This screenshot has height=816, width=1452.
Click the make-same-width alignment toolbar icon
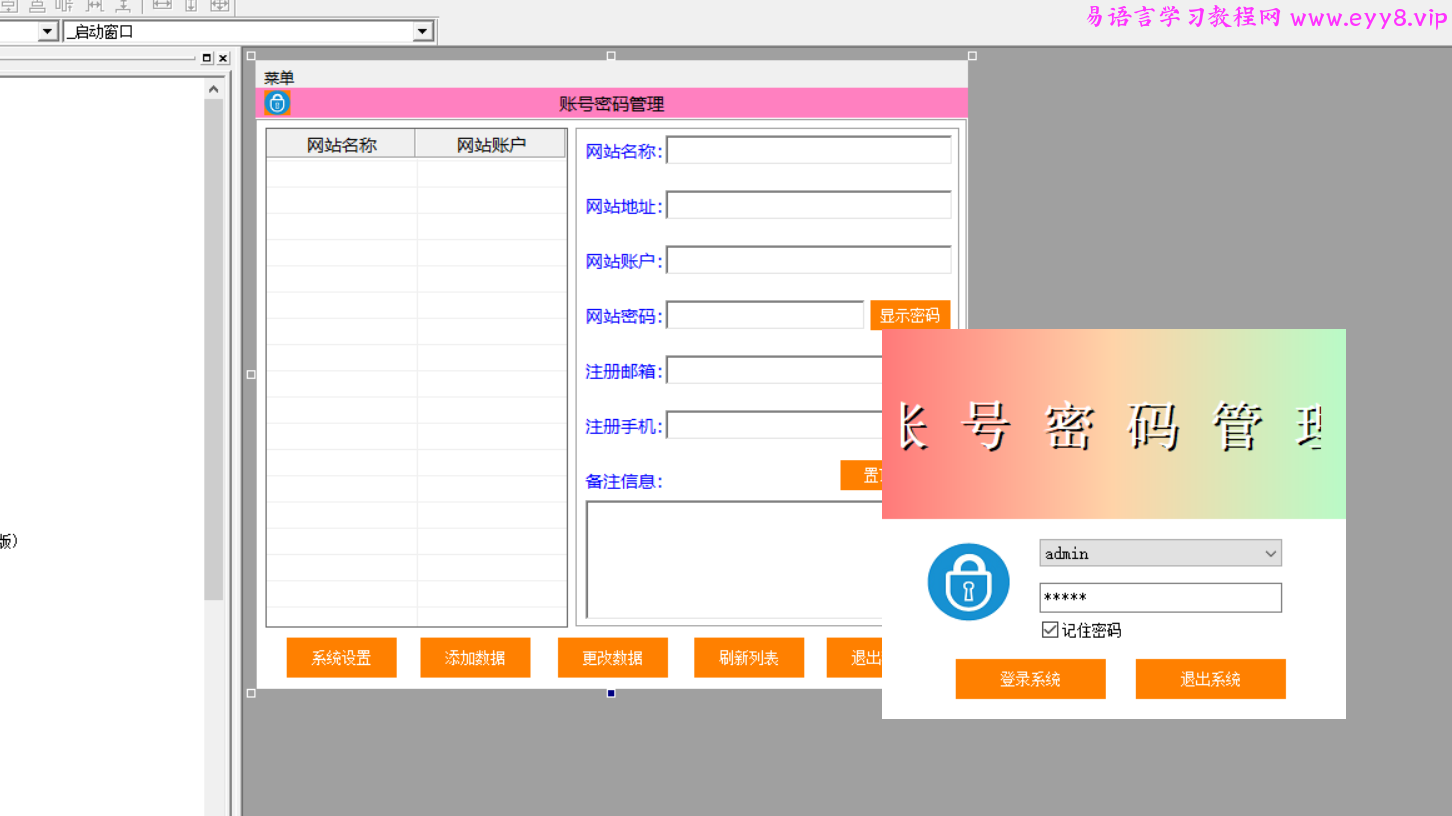tap(161, 6)
